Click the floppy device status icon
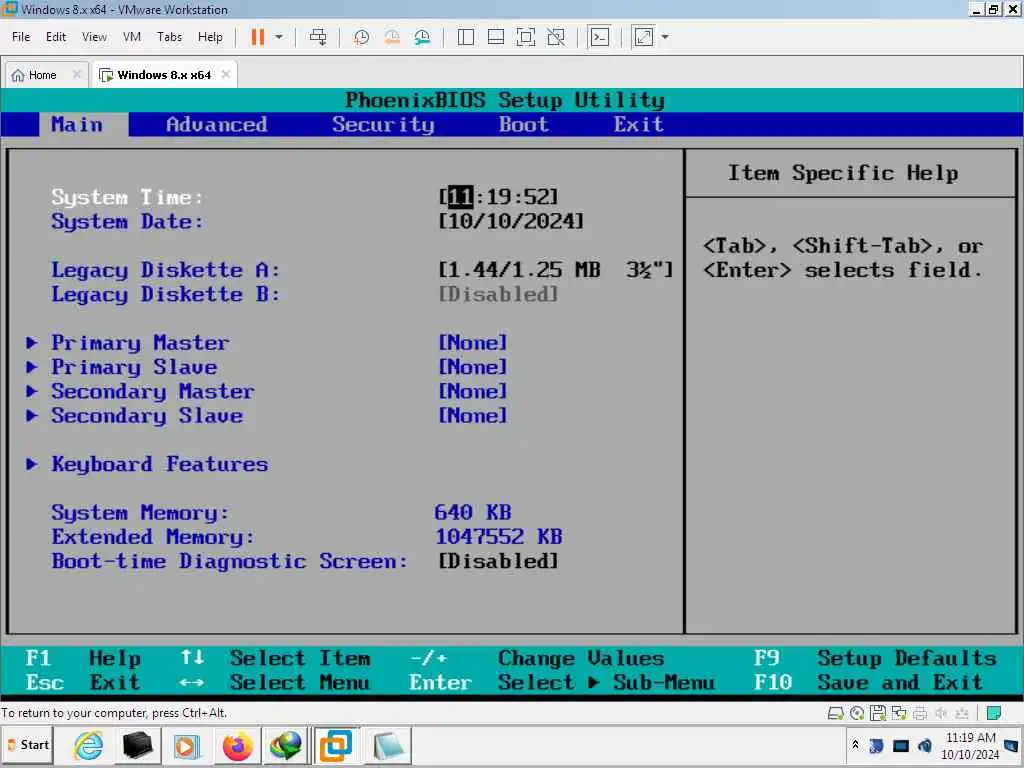 878,713
